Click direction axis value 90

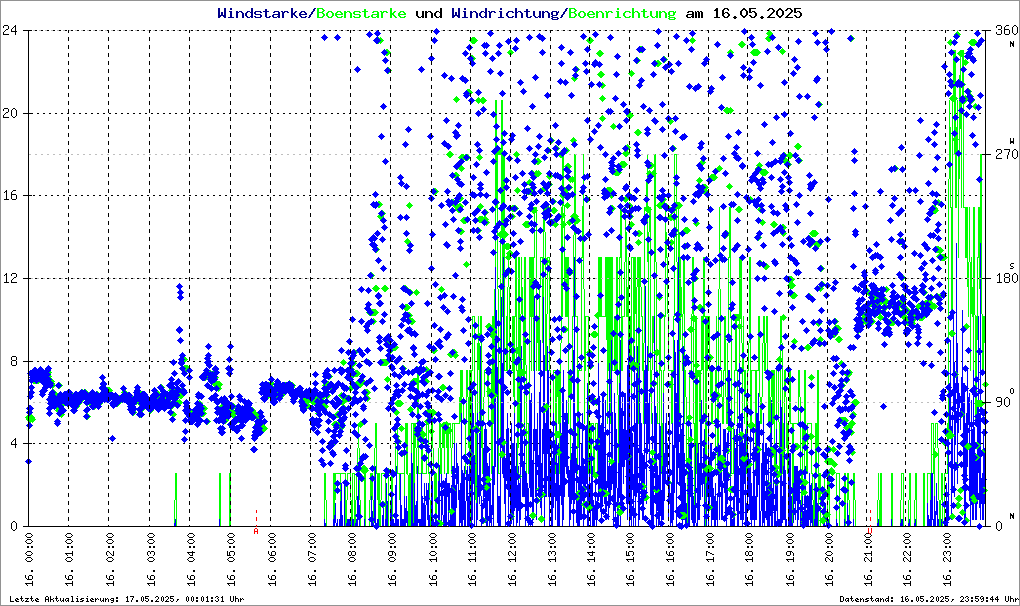(x=1002, y=402)
